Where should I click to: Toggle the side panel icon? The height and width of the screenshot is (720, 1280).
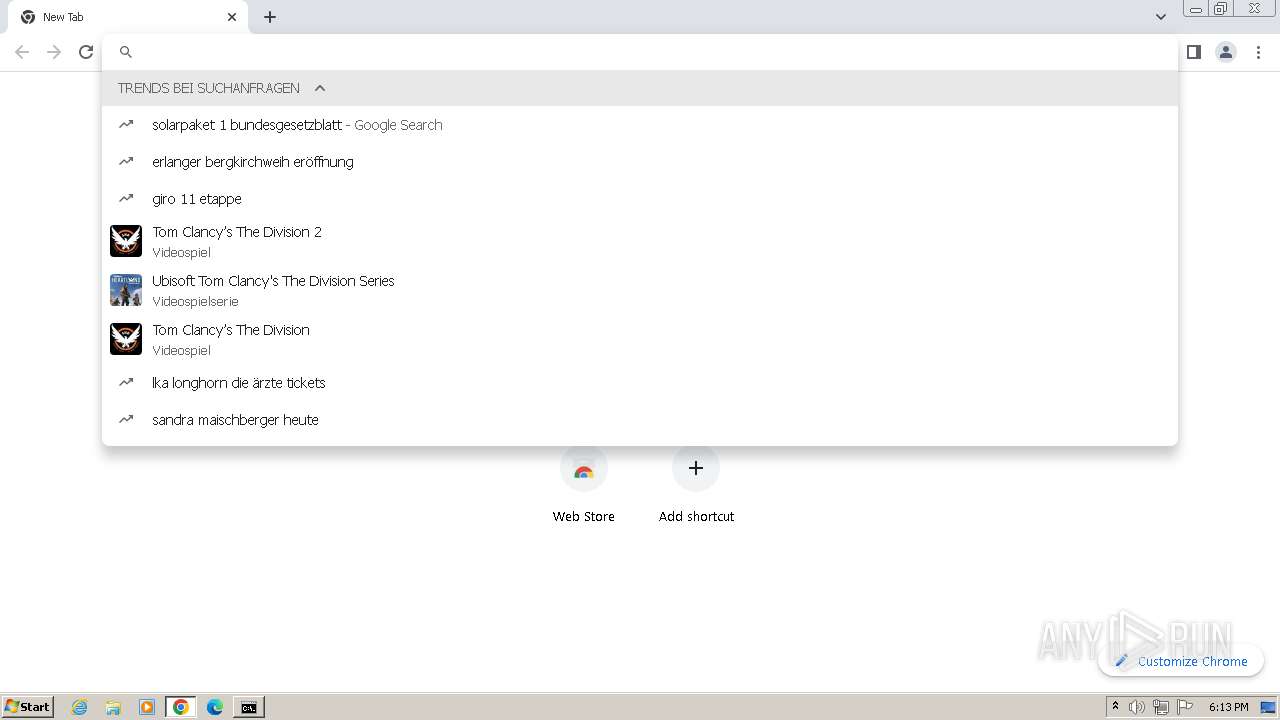[x=1193, y=52]
